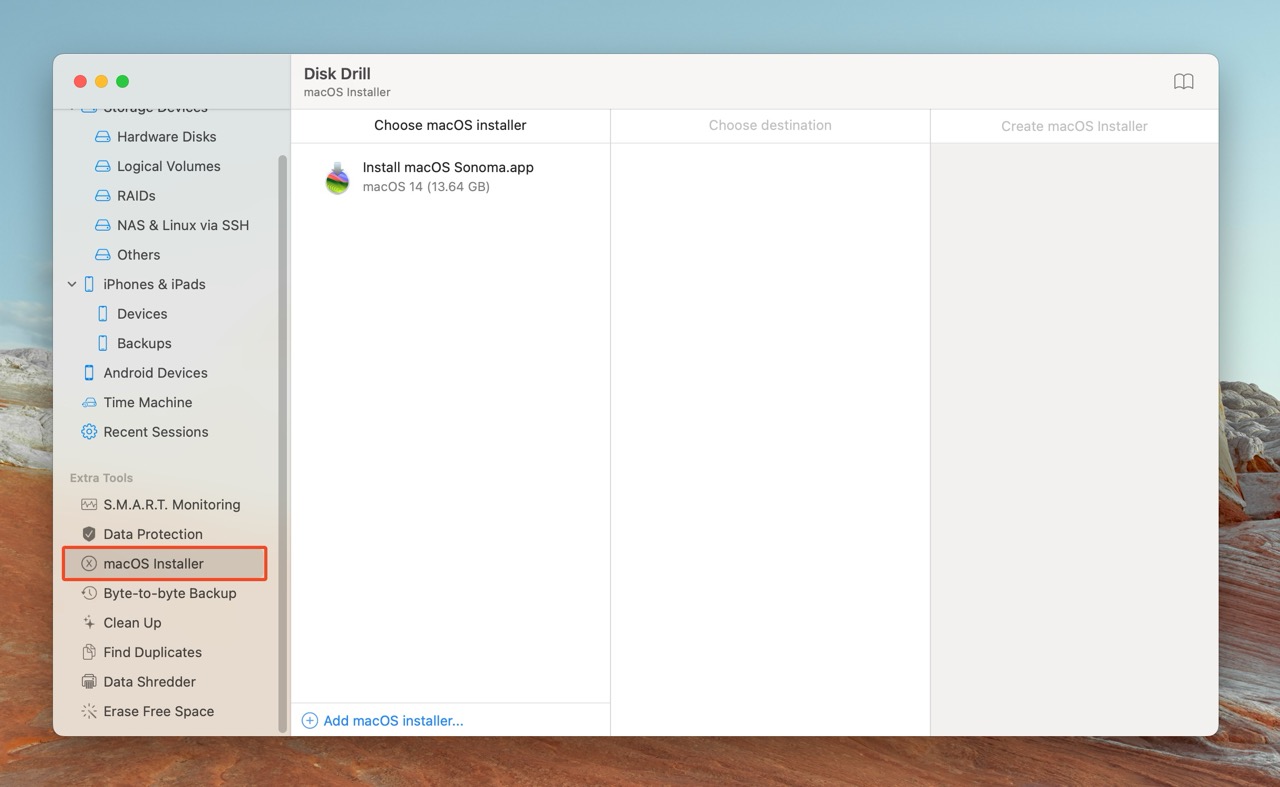Select Install macOS Sonoma.app name

448,167
